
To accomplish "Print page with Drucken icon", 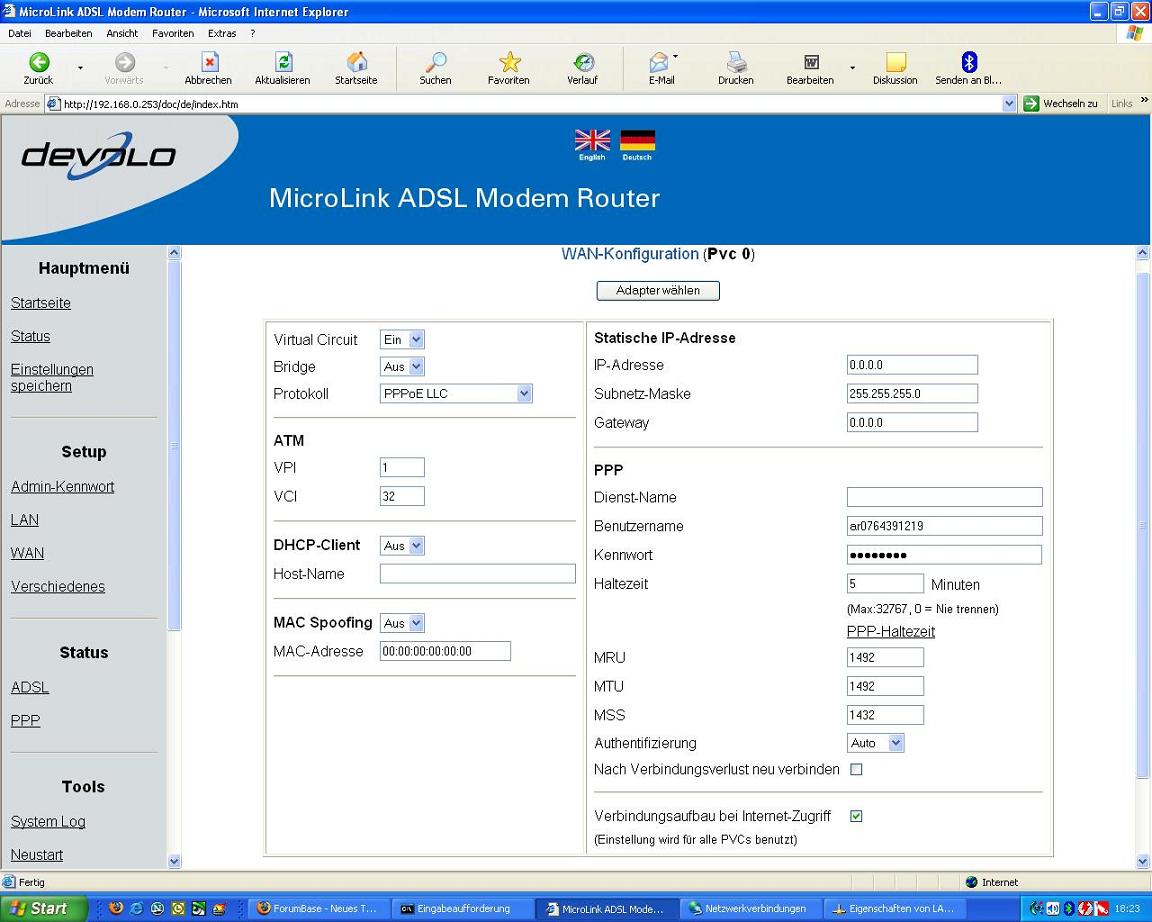I will pos(736,62).
